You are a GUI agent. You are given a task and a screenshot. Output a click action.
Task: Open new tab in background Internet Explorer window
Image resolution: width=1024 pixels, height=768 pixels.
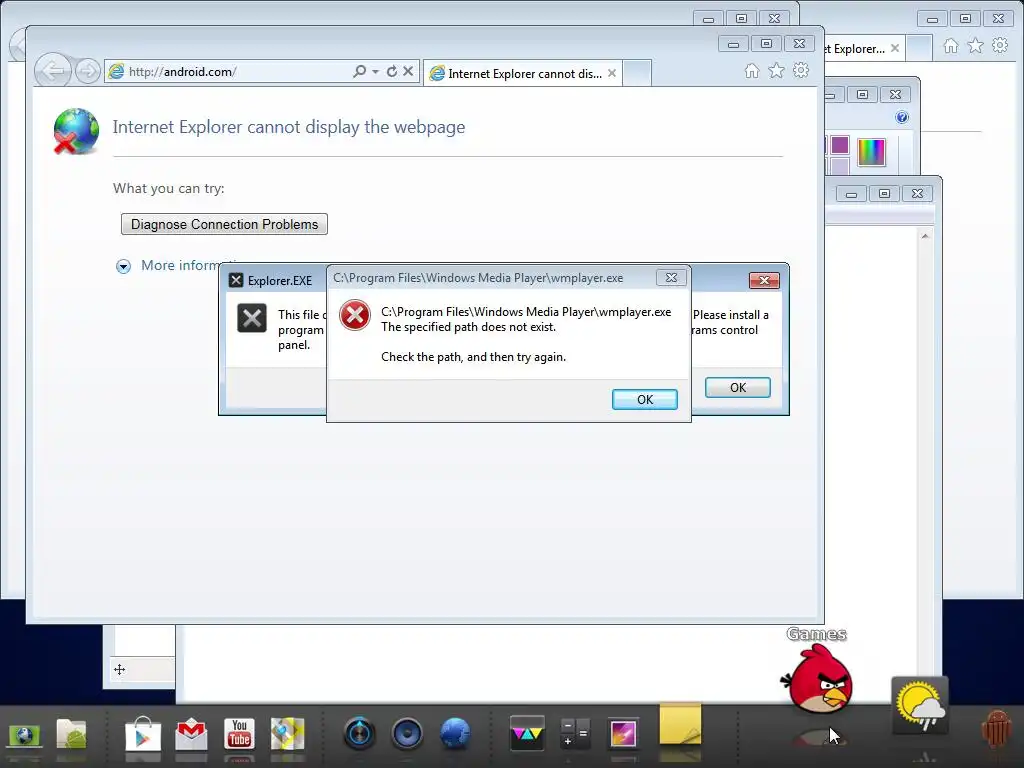919,48
